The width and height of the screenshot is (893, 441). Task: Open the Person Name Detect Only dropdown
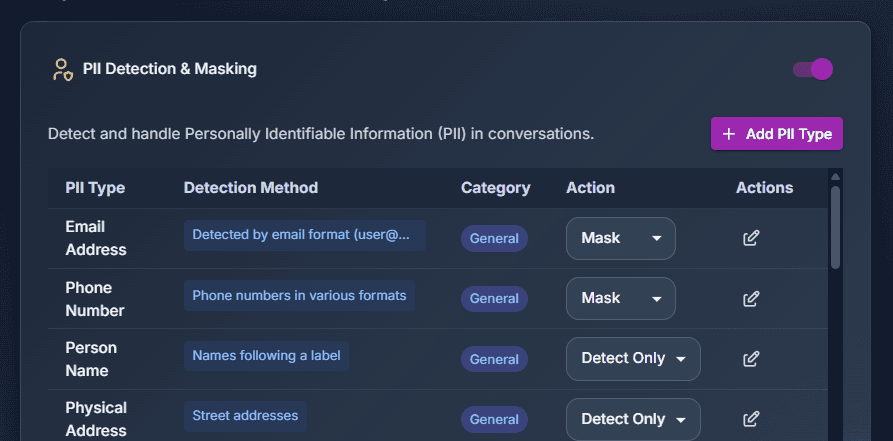pyautogui.click(x=633, y=359)
